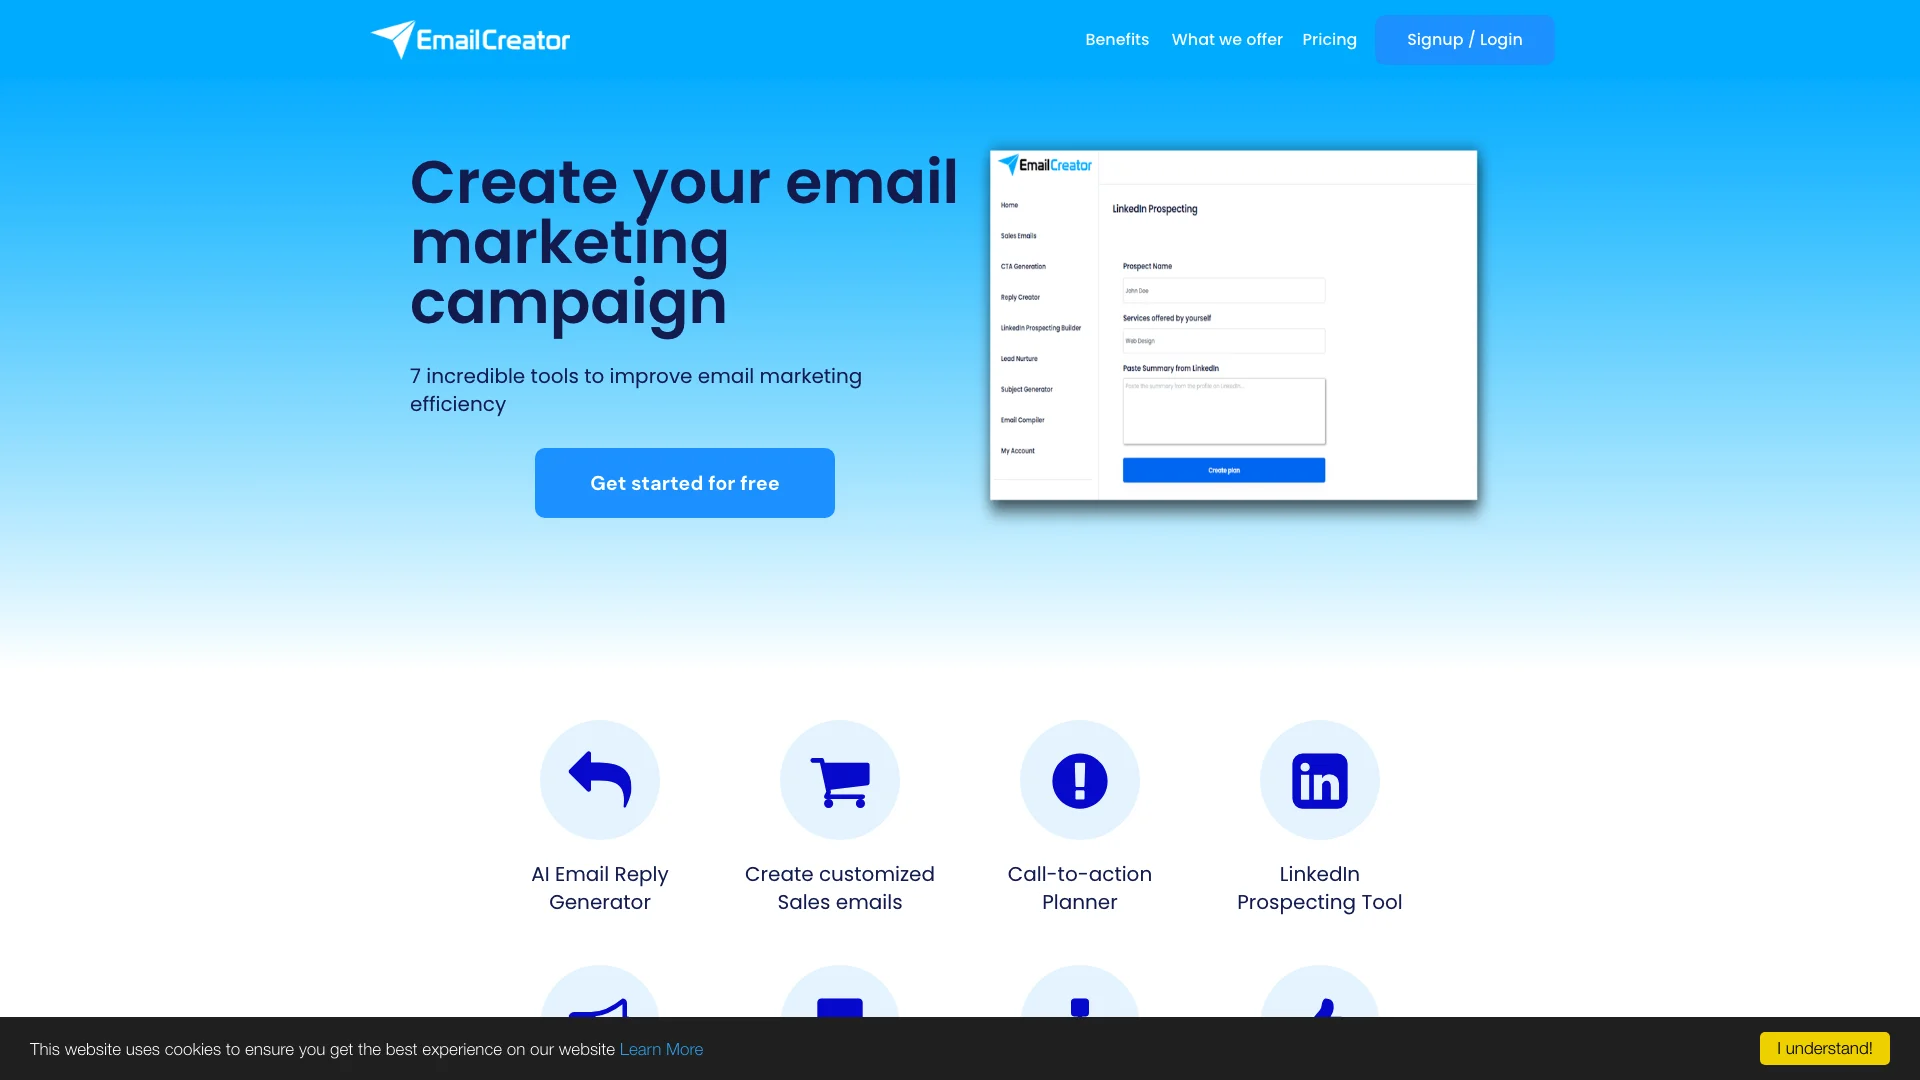Select the Lead Nurture sidebar option
Image resolution: width=1920 pixels, height=1080 pixels.
pyautogui.click(x=1019, y=359)
